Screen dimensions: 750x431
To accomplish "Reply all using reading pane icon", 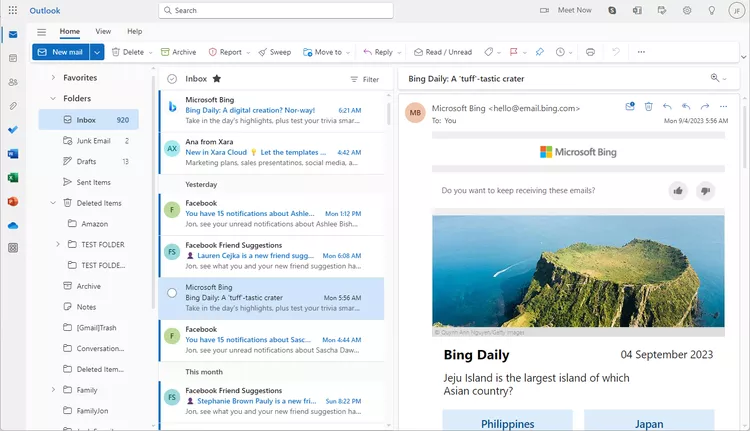I will click(x=686, y=106).
